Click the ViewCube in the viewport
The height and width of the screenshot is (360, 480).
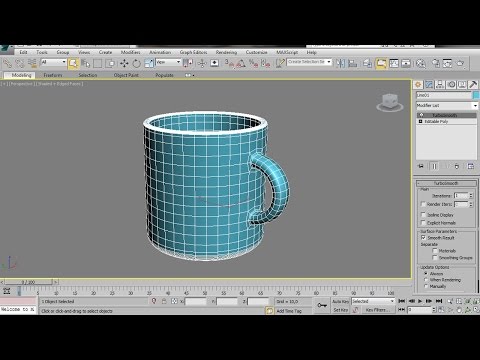click(x=390, y=102)
